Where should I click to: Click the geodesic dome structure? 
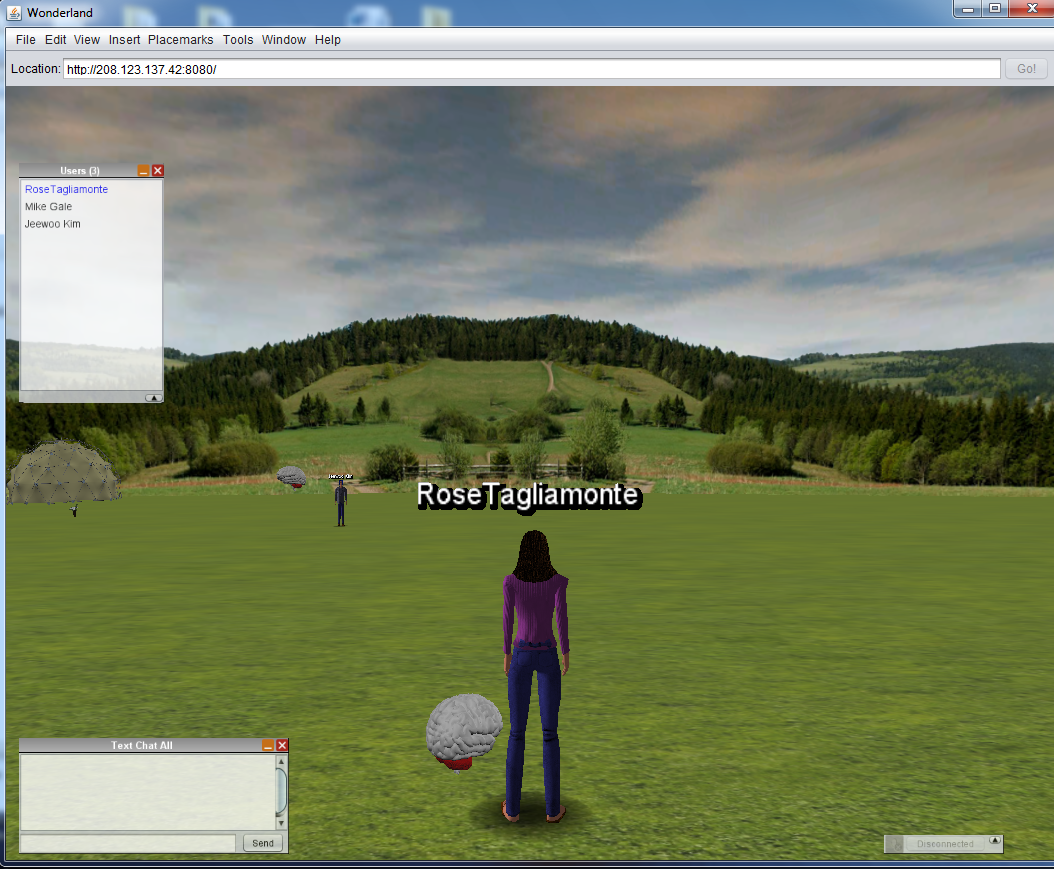tap(63, 472)
